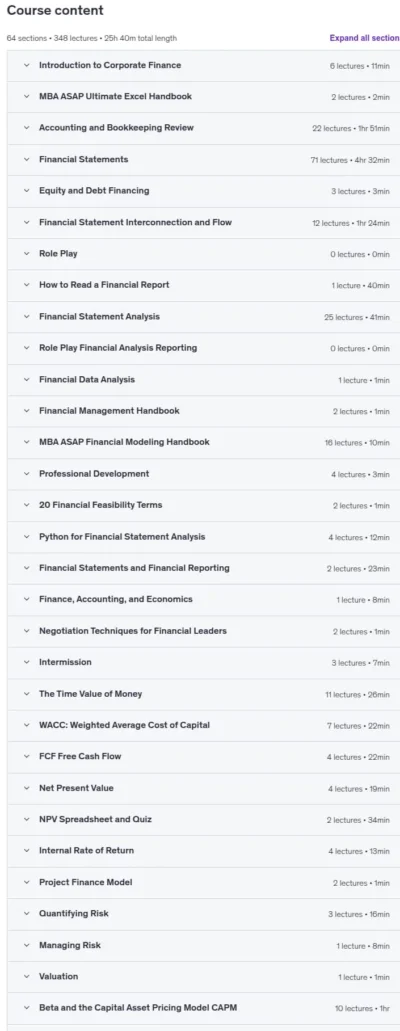The image size is (400, 1031).
Task: Open the Equity and Debt Financing section
Action: pos(203,191)
